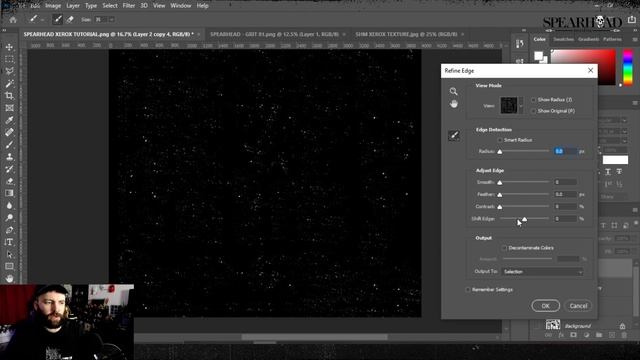Select the Rectangle shape tool
Image resolution: width=640 pixels, height=360 pixels.
(x=9, y=267)
